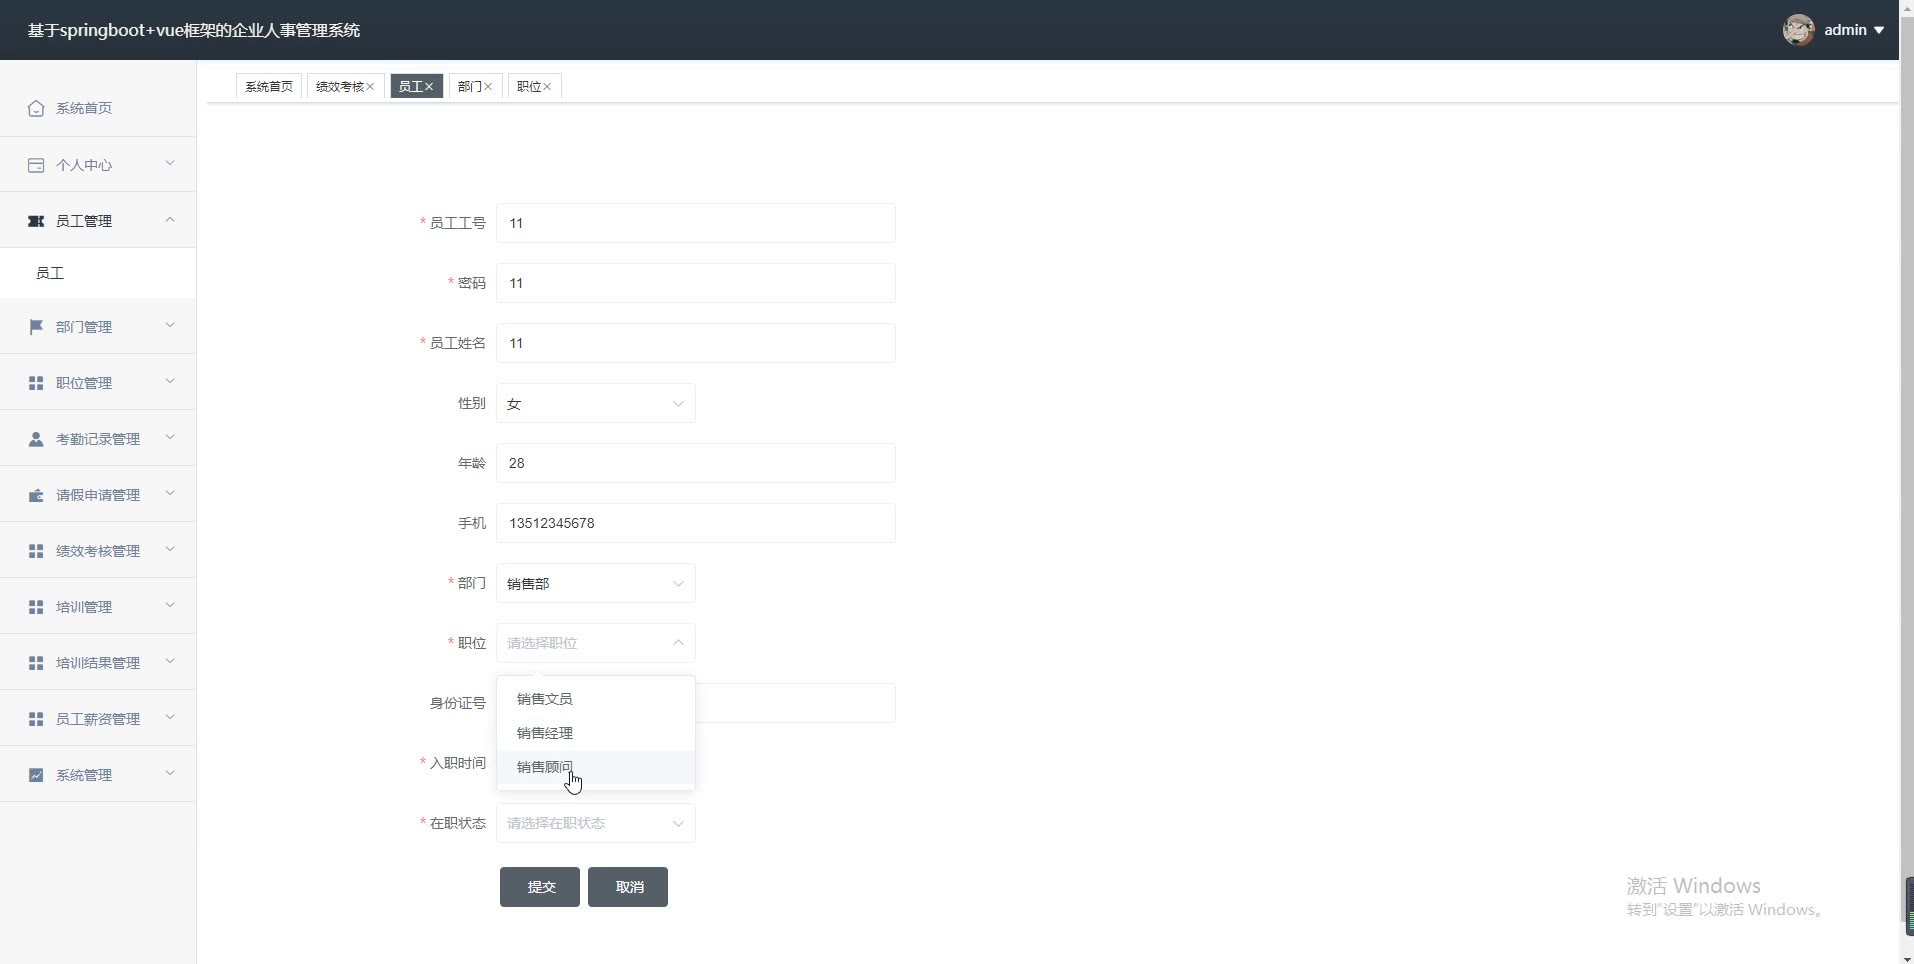1914x964 pixels.
Task: Close the 职位 tab
Action: click(547, 87)
